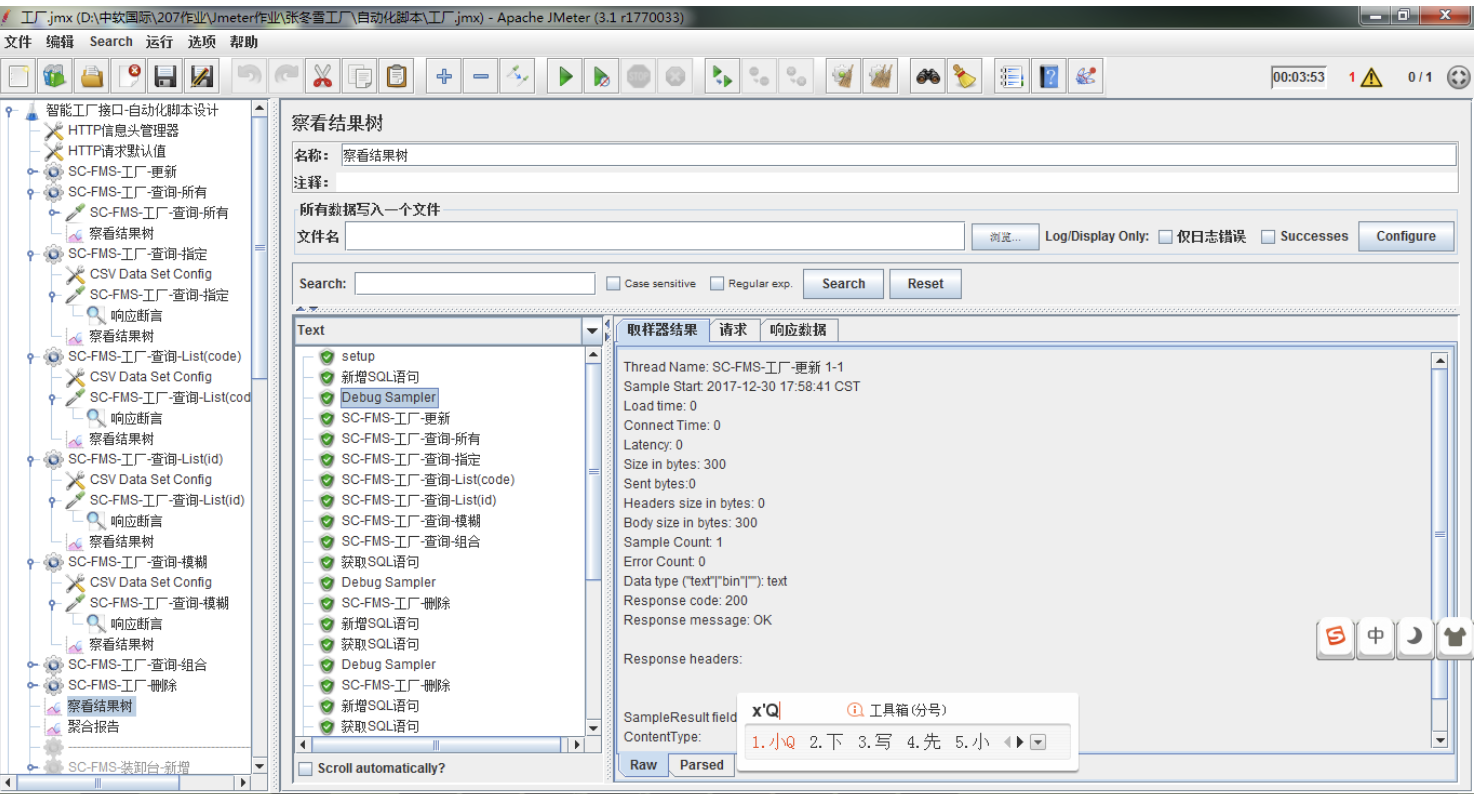Click the Collapse all minus icon
The height and width of the screenshot is (794, 1476).
(481, 76)
